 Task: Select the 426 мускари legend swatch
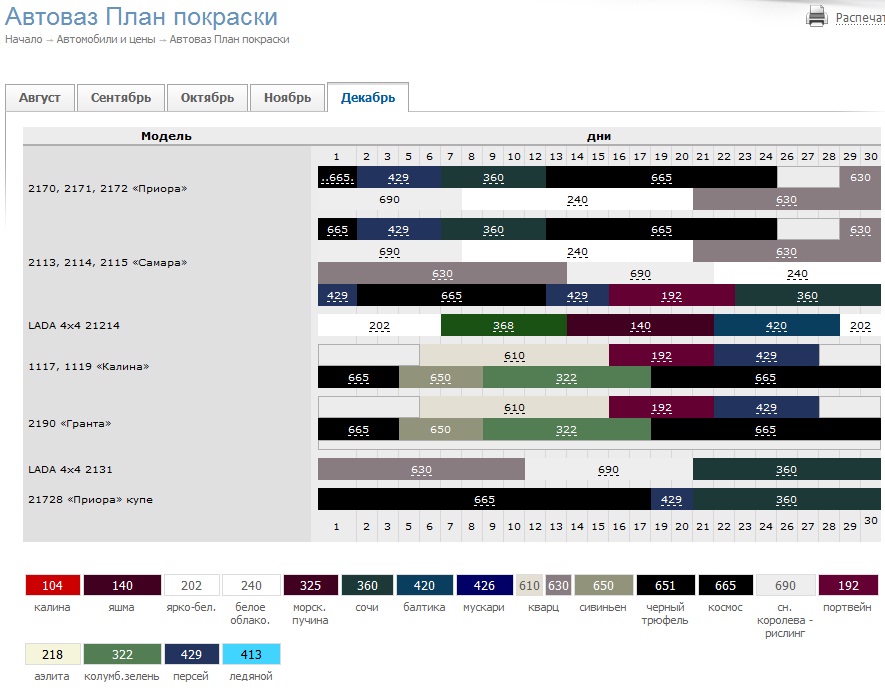pos(484,585)
